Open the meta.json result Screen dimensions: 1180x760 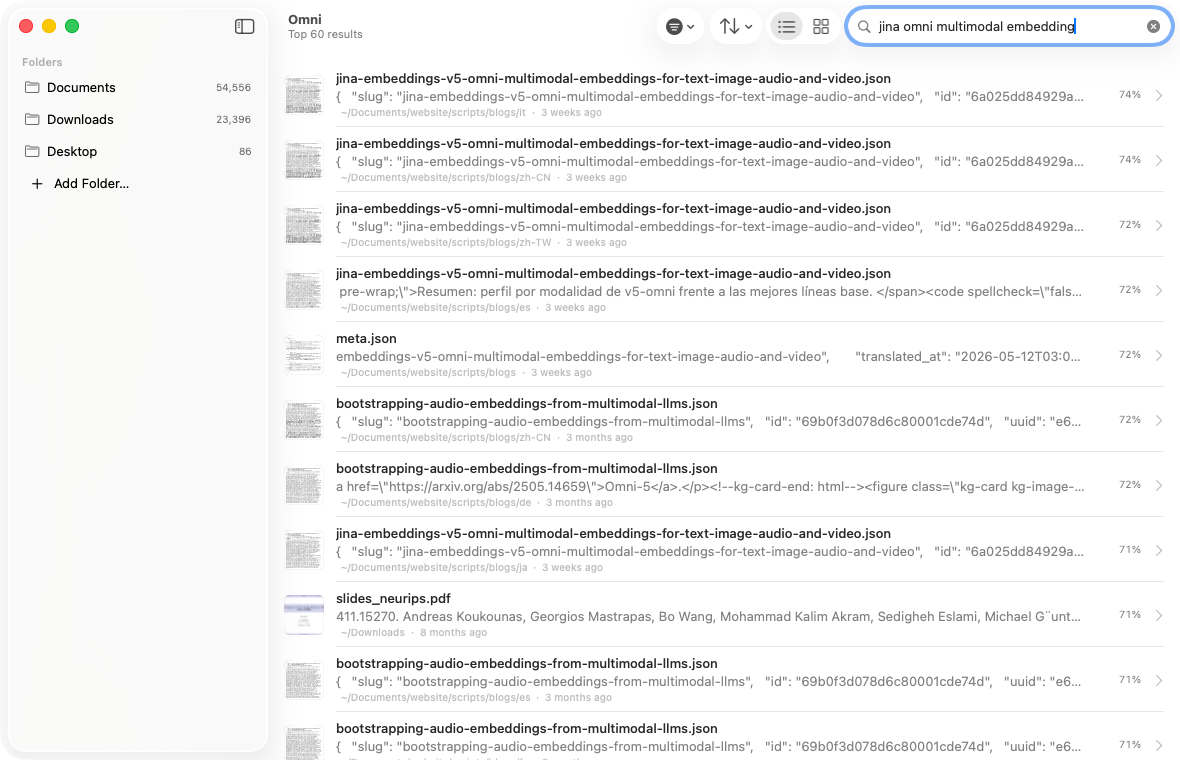(724, 355)
